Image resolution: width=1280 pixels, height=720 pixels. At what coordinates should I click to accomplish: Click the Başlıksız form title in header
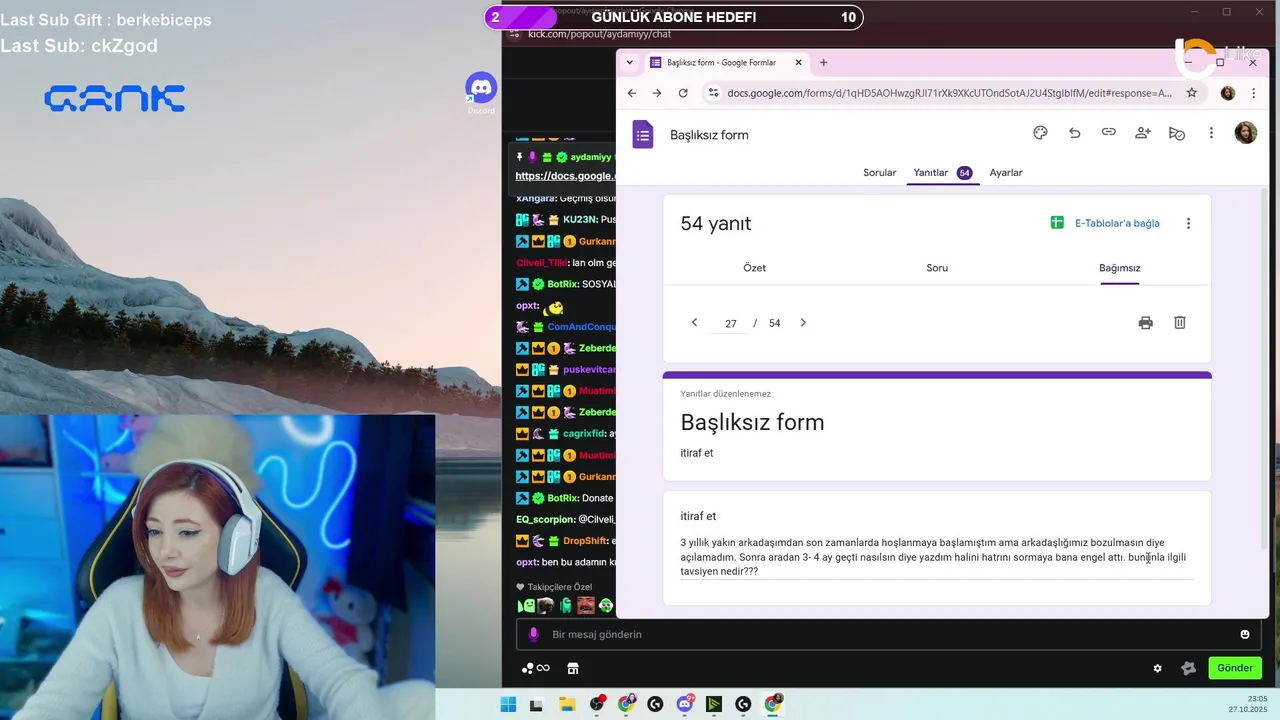point(709,135)
